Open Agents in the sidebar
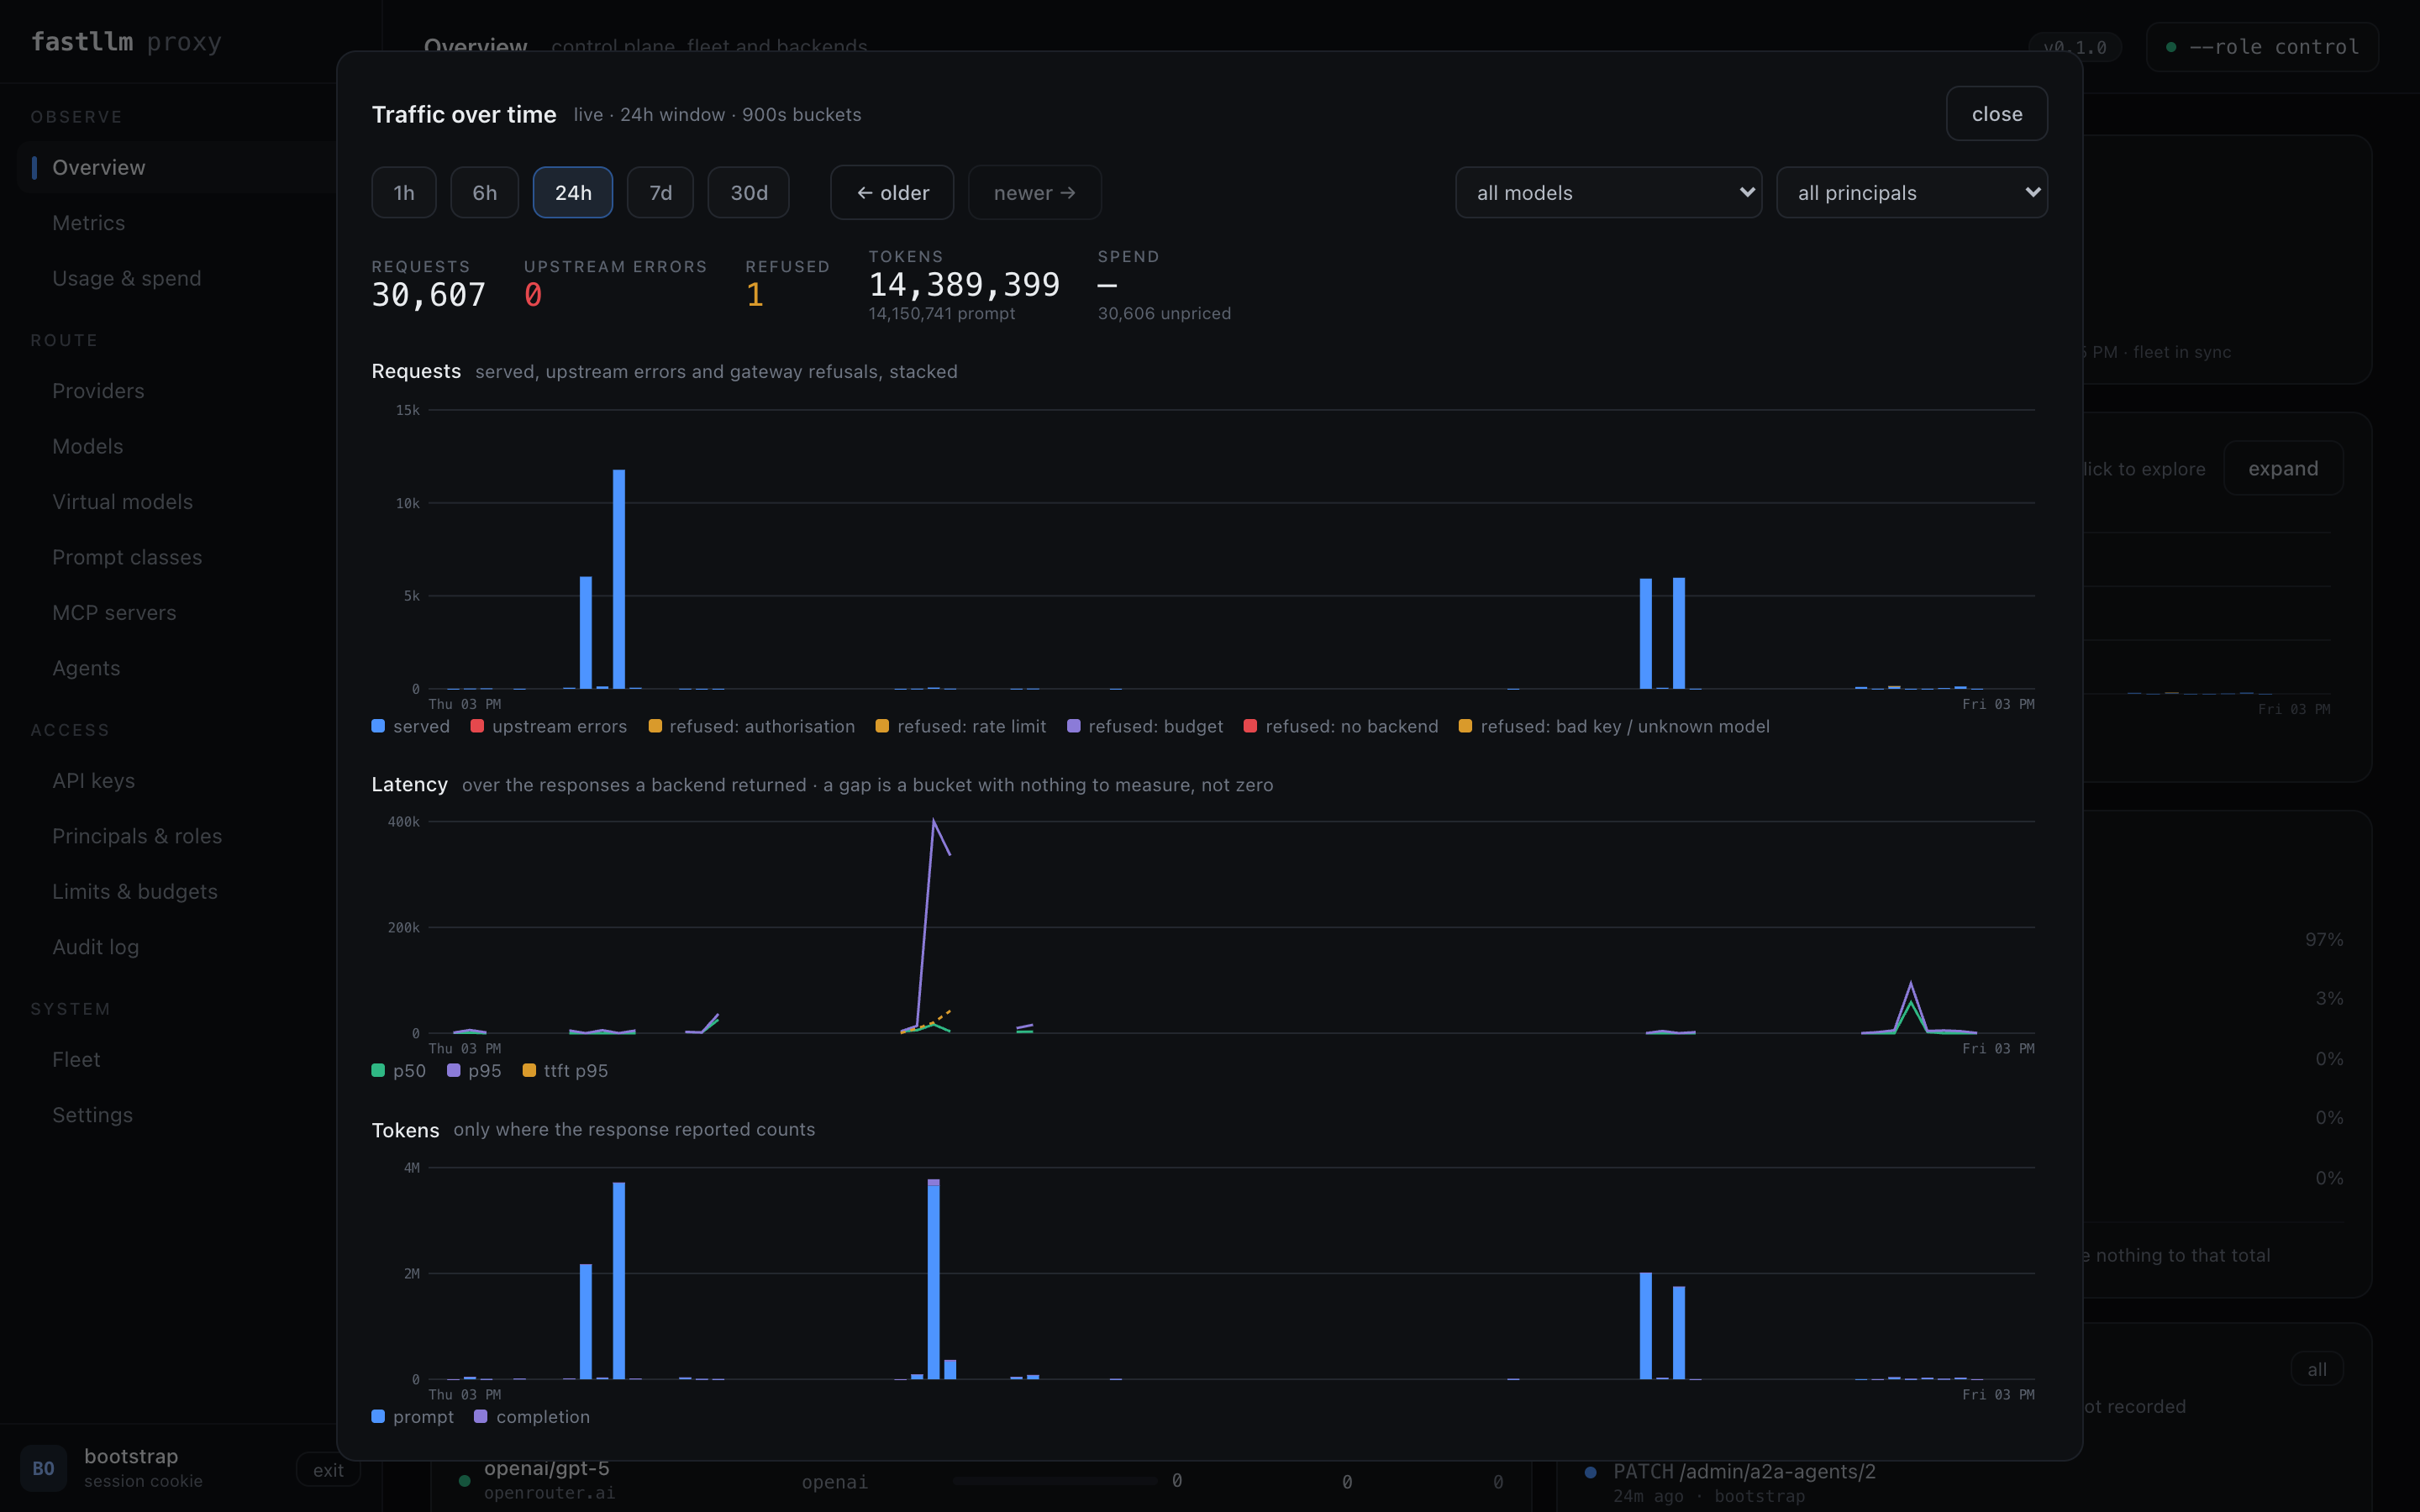The width and height of the screenshot is (2420, 1512). pyautogui.click(x=86, y=668)
